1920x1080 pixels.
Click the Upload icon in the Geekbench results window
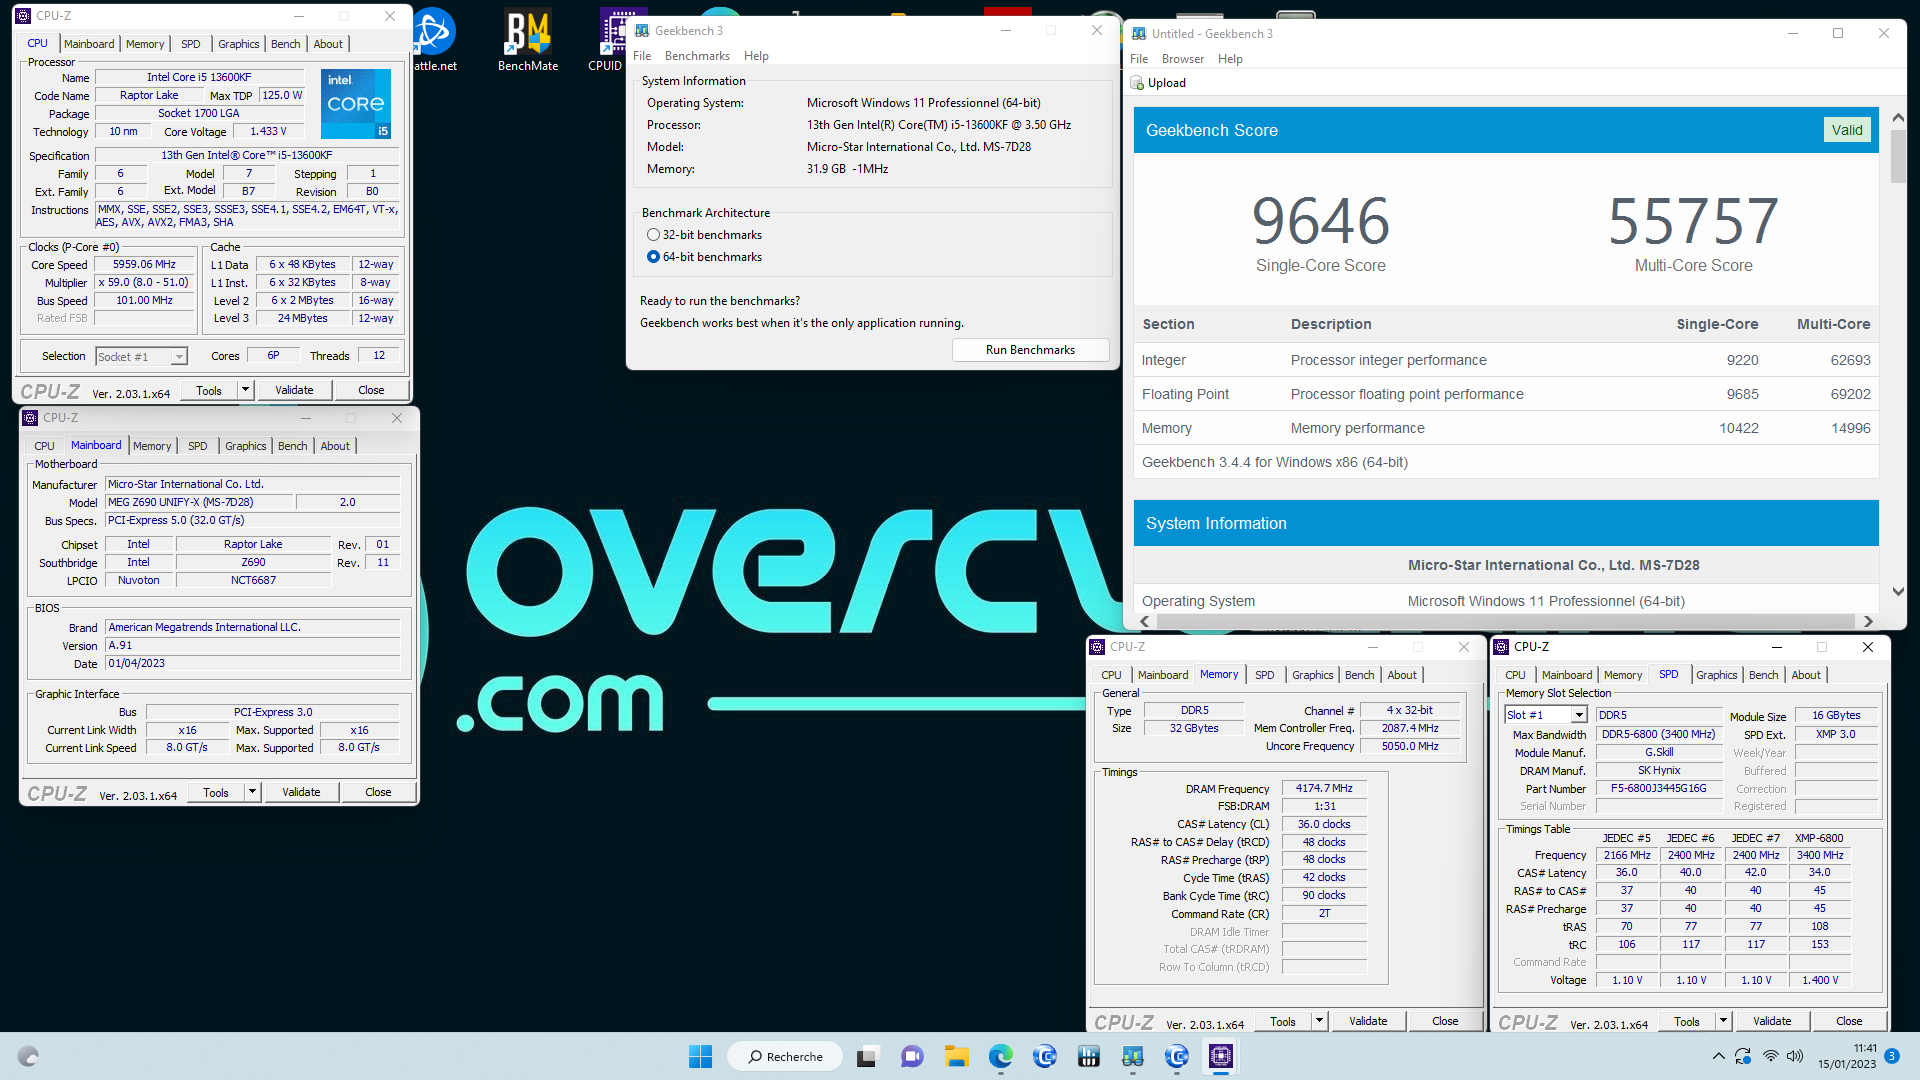pos(1136,83)
